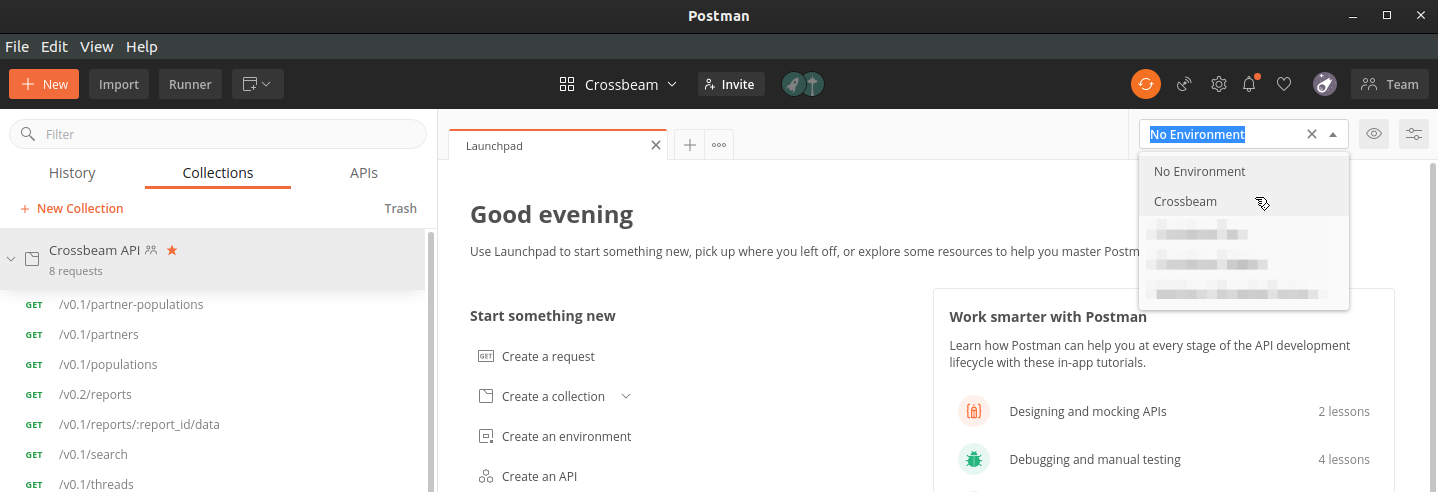Click Create a request link
Image resolution: width=1438 pixels, height=492 pixels.
click(548, 356)
